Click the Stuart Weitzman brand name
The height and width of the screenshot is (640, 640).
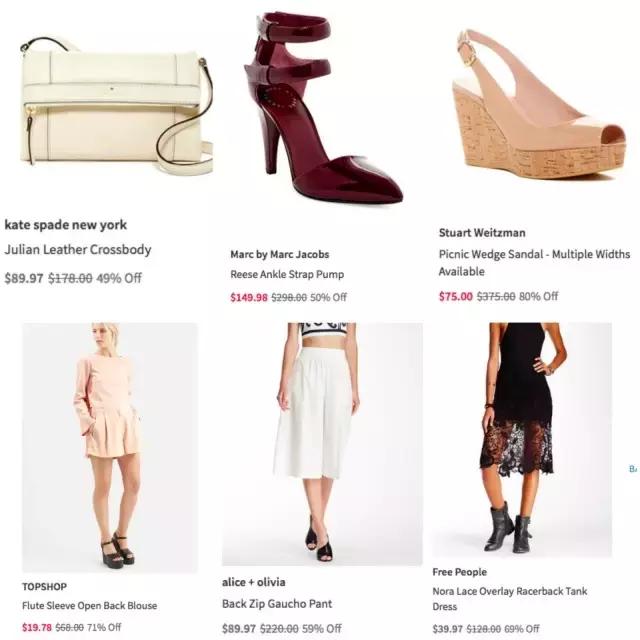point(482,233)
